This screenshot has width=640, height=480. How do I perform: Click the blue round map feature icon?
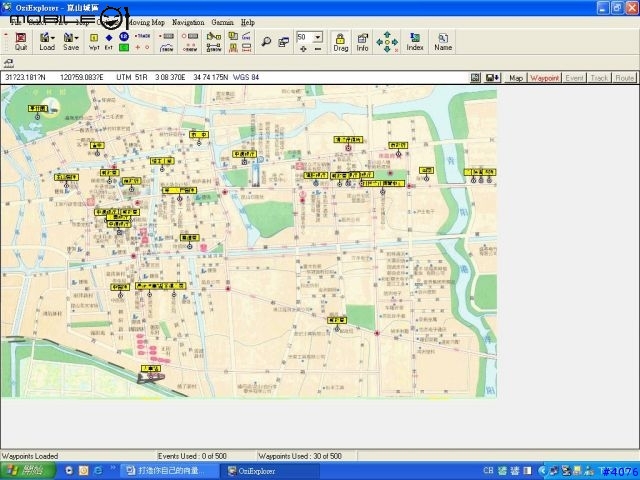click(124, 36)
